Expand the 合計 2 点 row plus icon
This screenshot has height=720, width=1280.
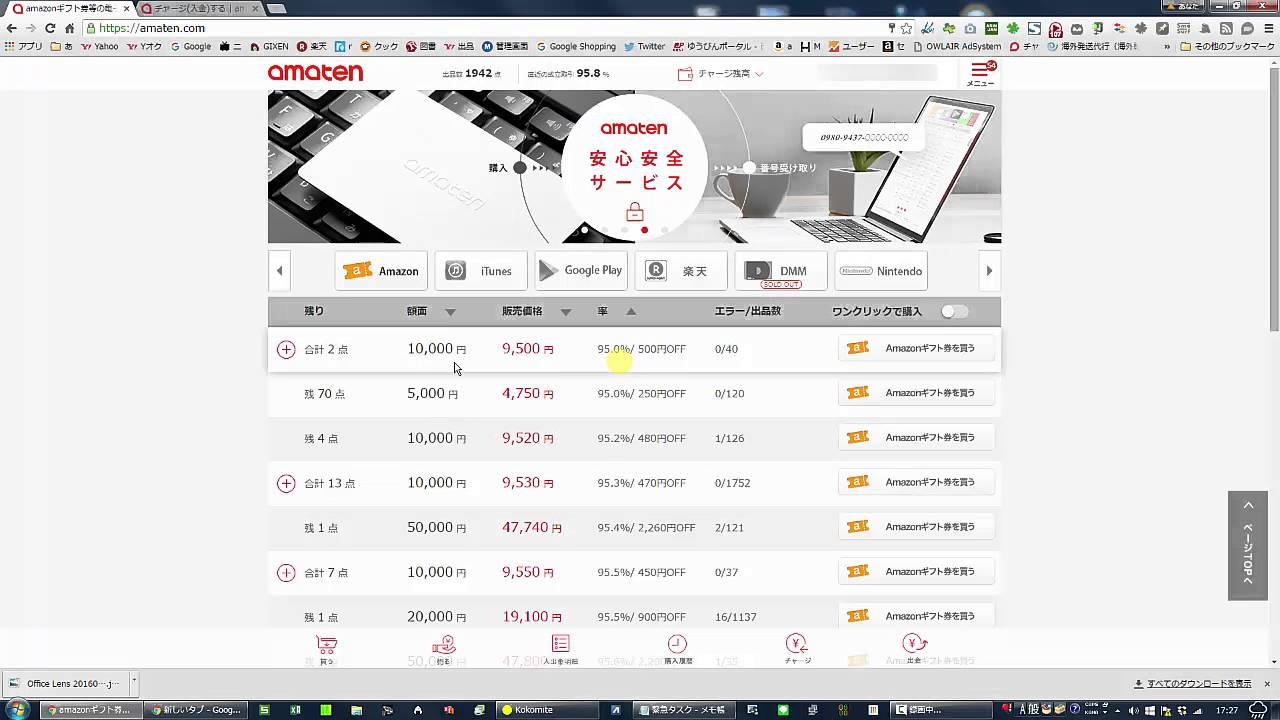[x=286, y=349]
